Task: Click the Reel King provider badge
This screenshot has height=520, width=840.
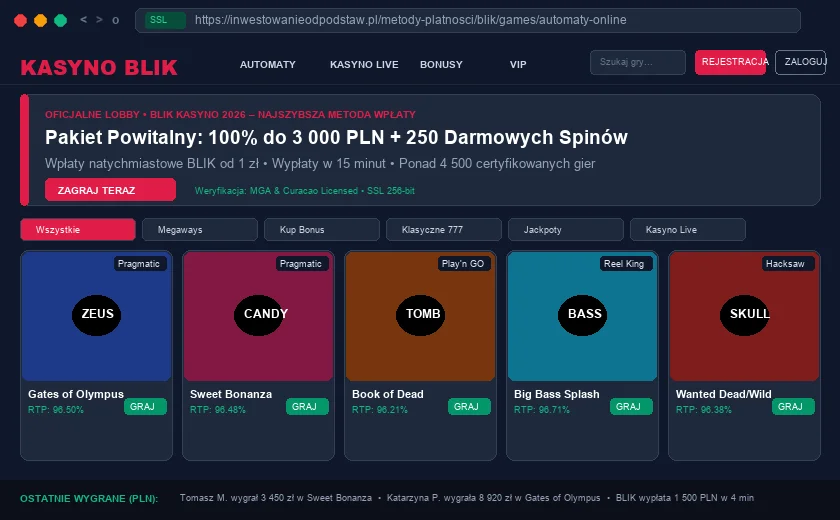Action: click(626, 263)
